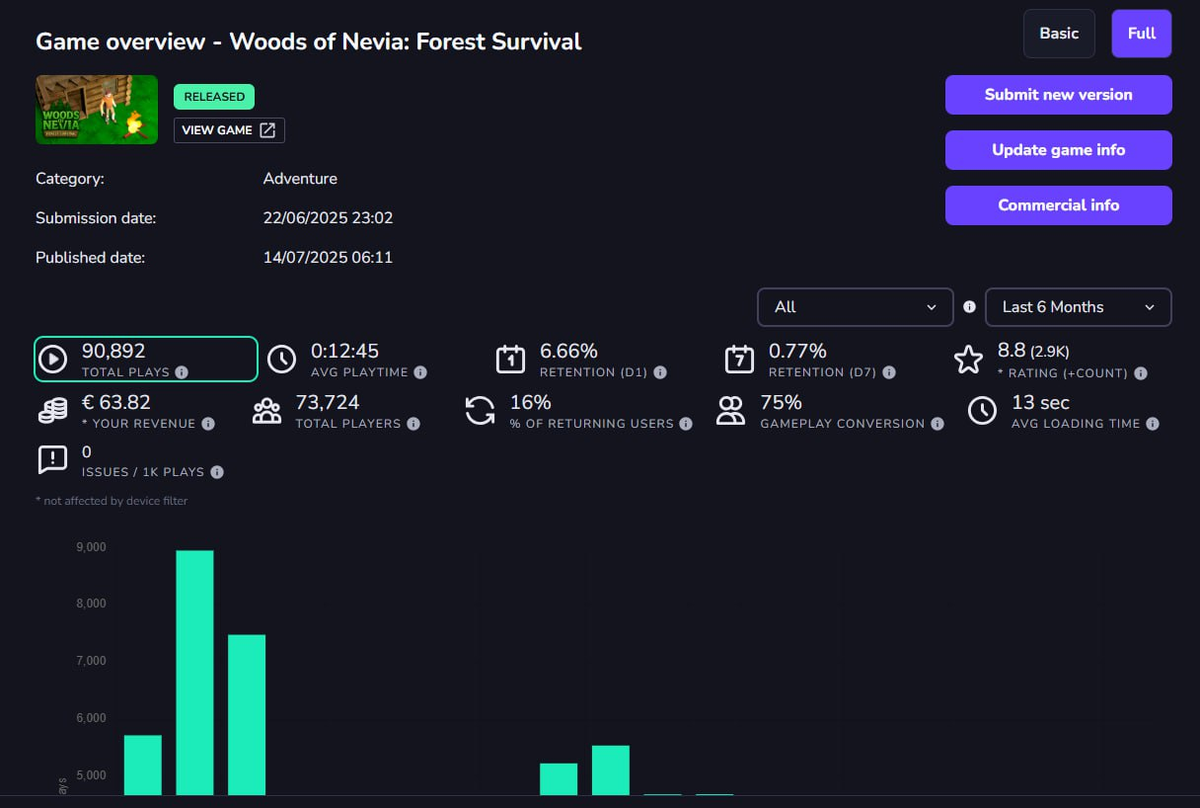Click info icon between the two filter dropdowns

tap(969, 307)
